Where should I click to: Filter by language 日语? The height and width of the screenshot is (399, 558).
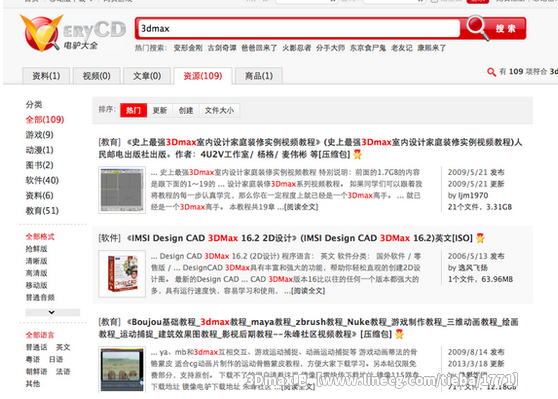point(56,359)
